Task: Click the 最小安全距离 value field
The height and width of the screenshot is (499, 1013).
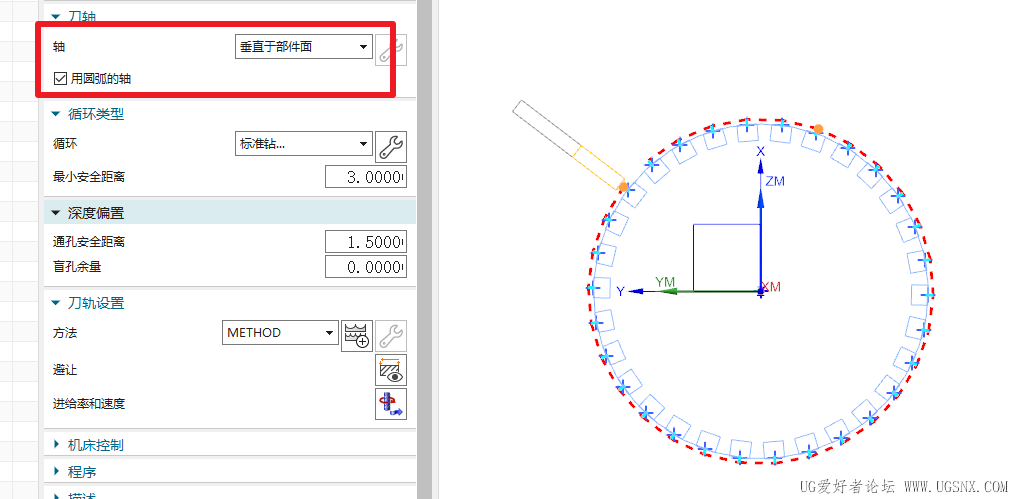Action: tap(366, 177)
